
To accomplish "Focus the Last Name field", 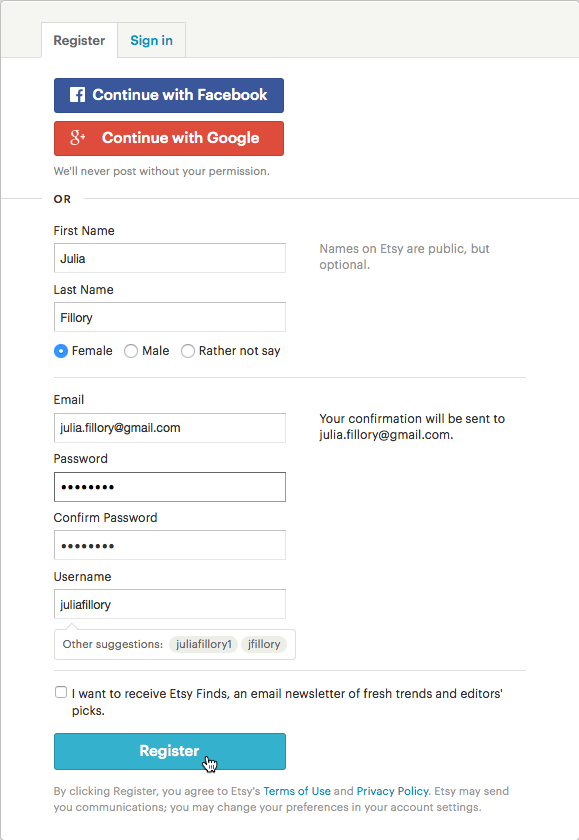I will click(170, 317).
